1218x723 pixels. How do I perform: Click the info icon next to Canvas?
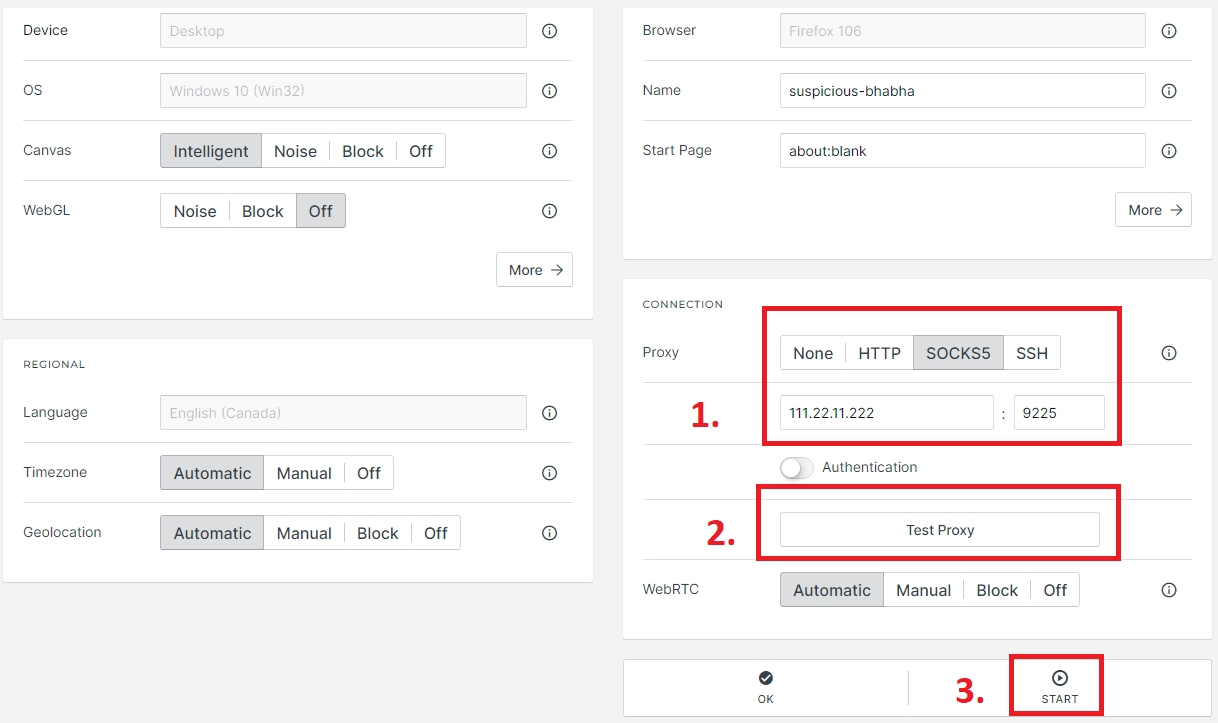click(x=549, y=151)
